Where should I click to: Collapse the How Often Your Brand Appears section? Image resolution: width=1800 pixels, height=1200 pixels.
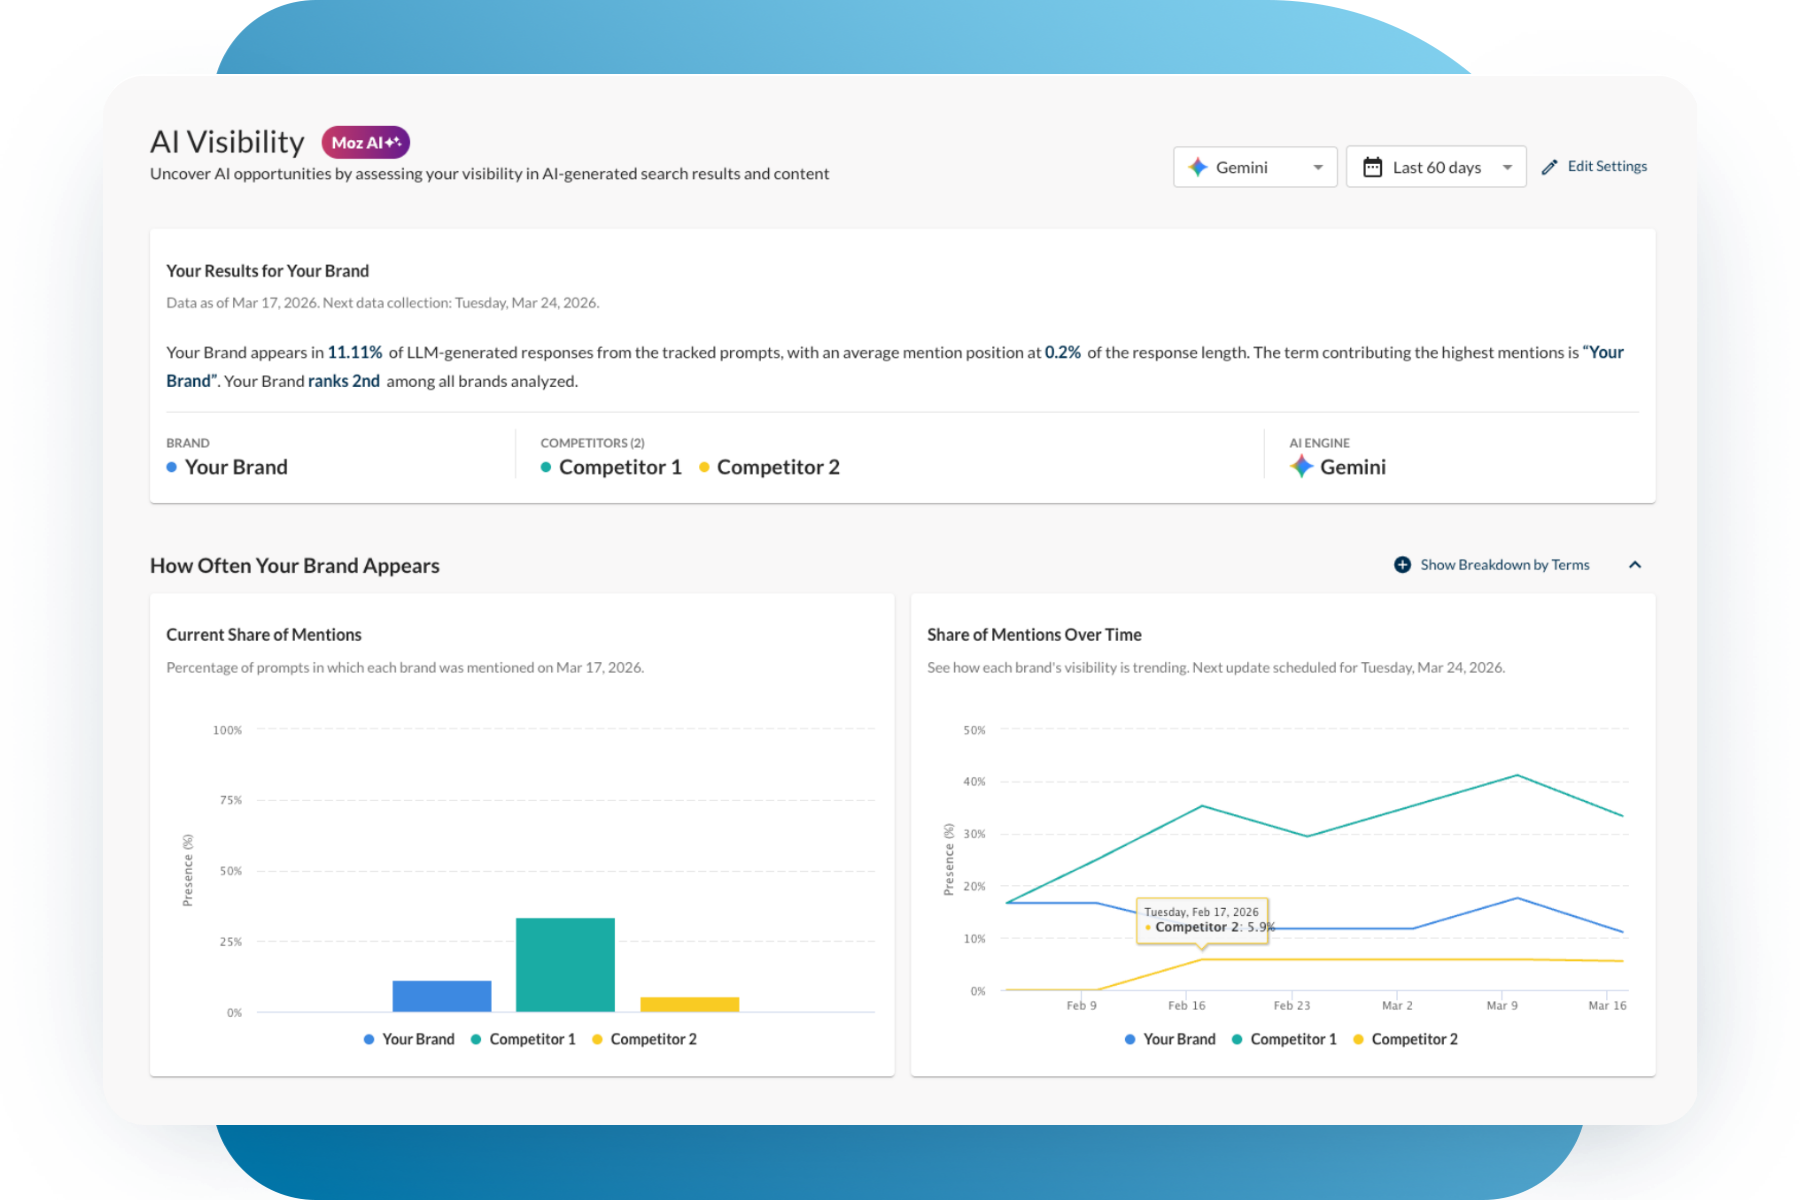tap(1635, 565)
